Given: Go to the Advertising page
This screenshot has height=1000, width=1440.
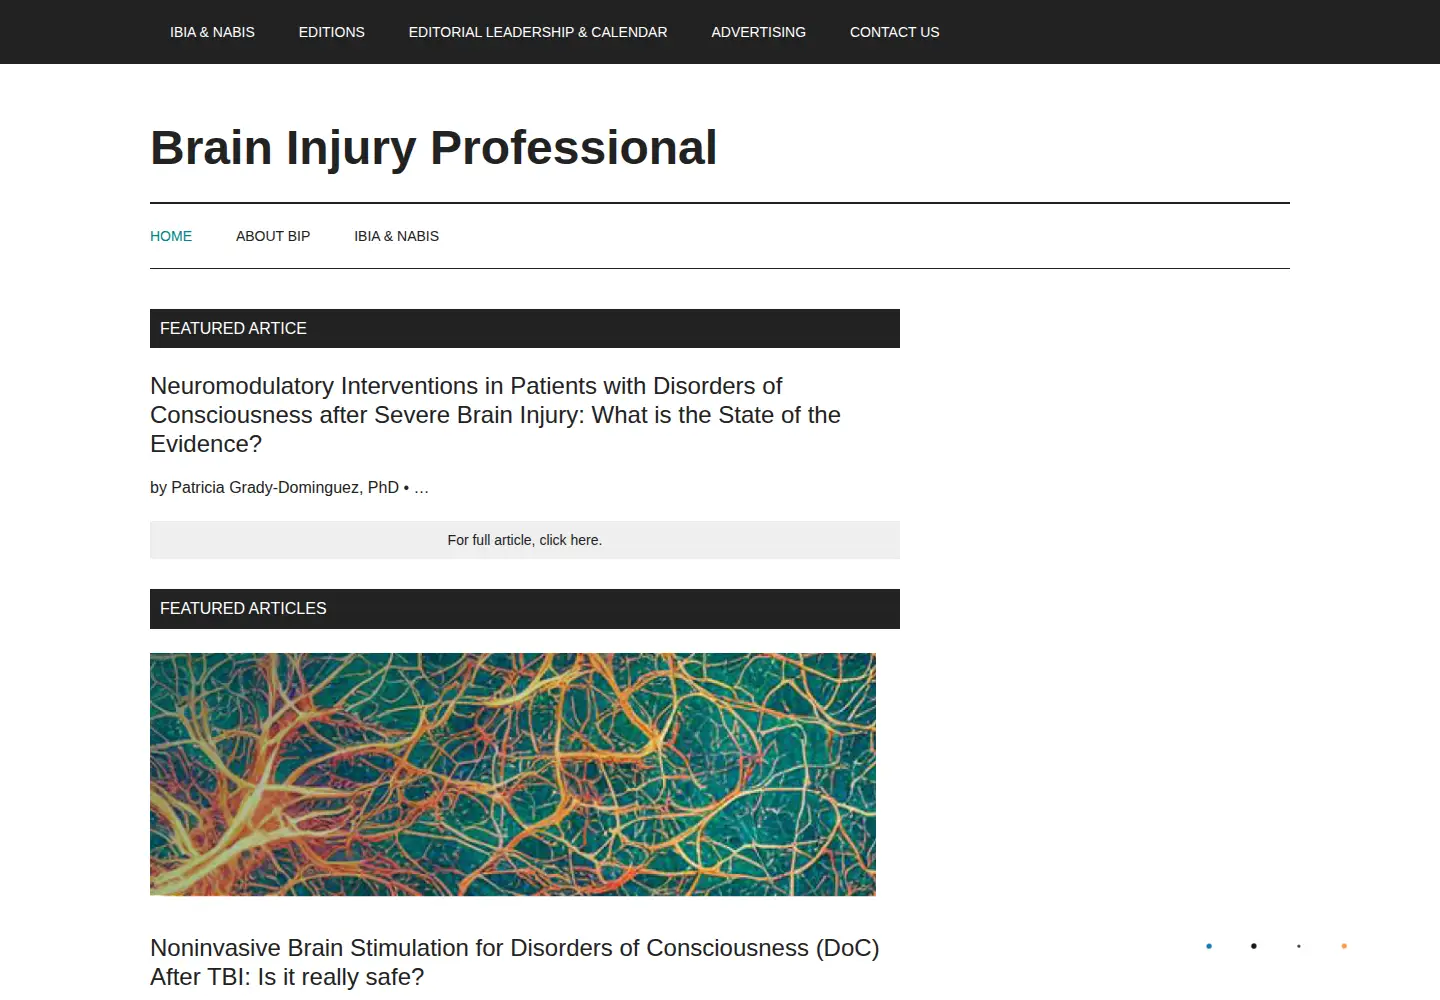Looking at the screenshot, I should point(758,32).
